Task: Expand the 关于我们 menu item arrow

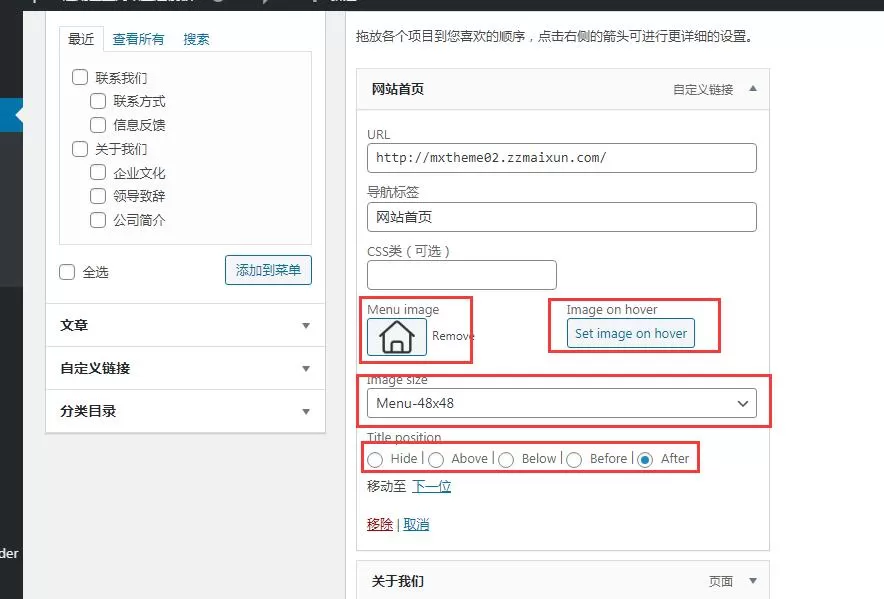Action: pyautogui.click(x=753, y=581)
